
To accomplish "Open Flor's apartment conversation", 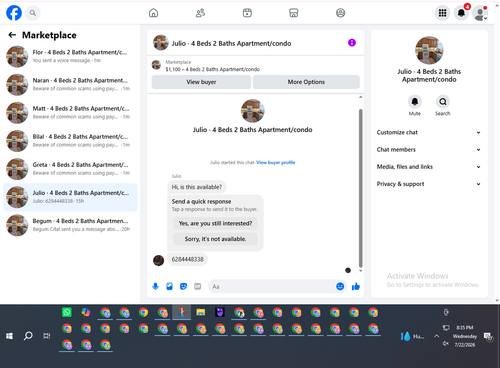I will [x=70, y=56].
